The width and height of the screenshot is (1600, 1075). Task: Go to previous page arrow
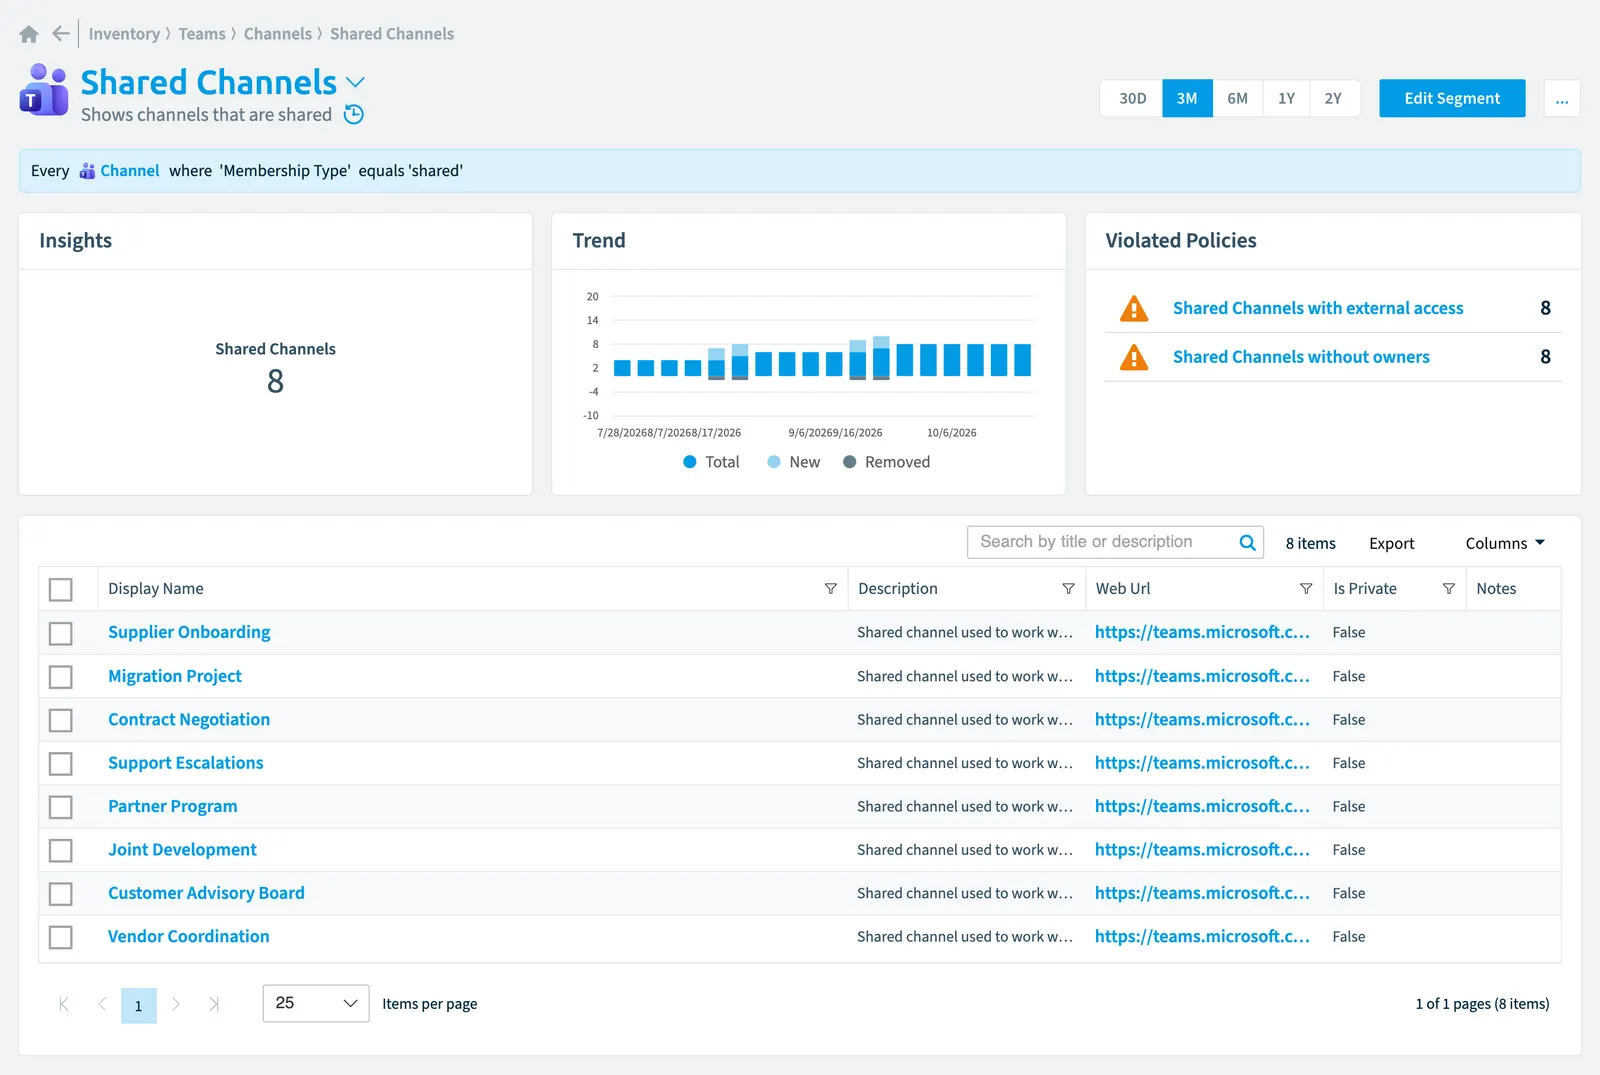pyautogui.click(x=102, y=1004)
